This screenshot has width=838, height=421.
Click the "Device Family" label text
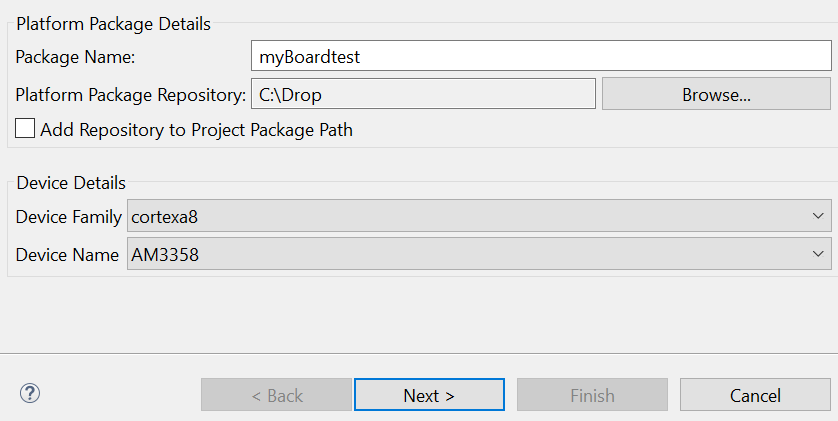[69, 216]
